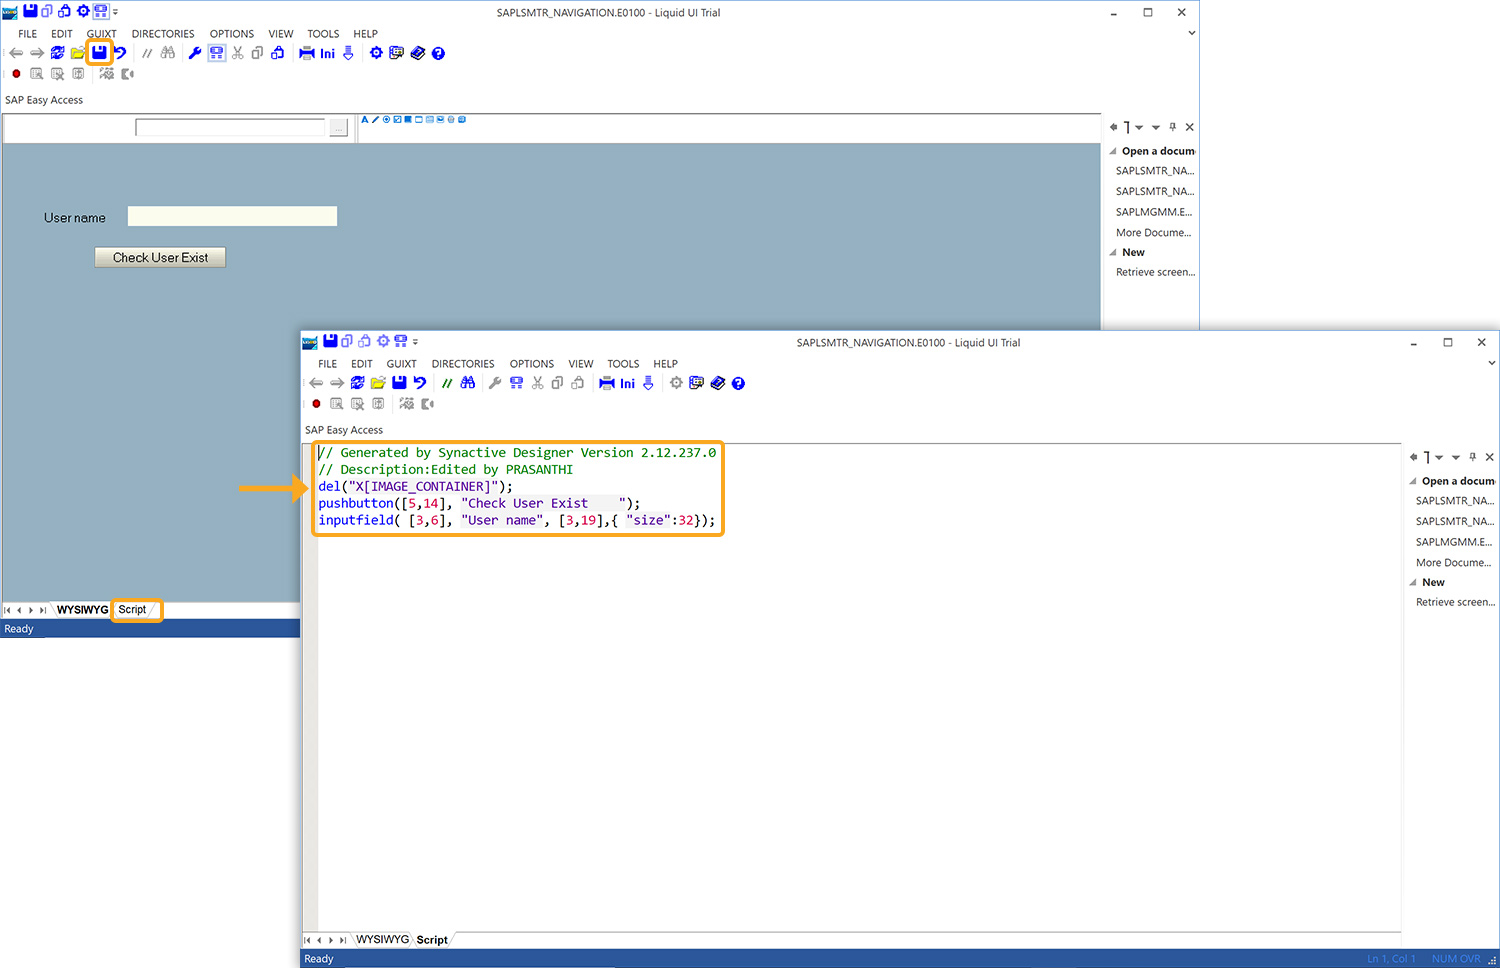1500x968 pixels.
Task: Open the panel dropdown arrow in the Script window side panel
Action: 1456,457
